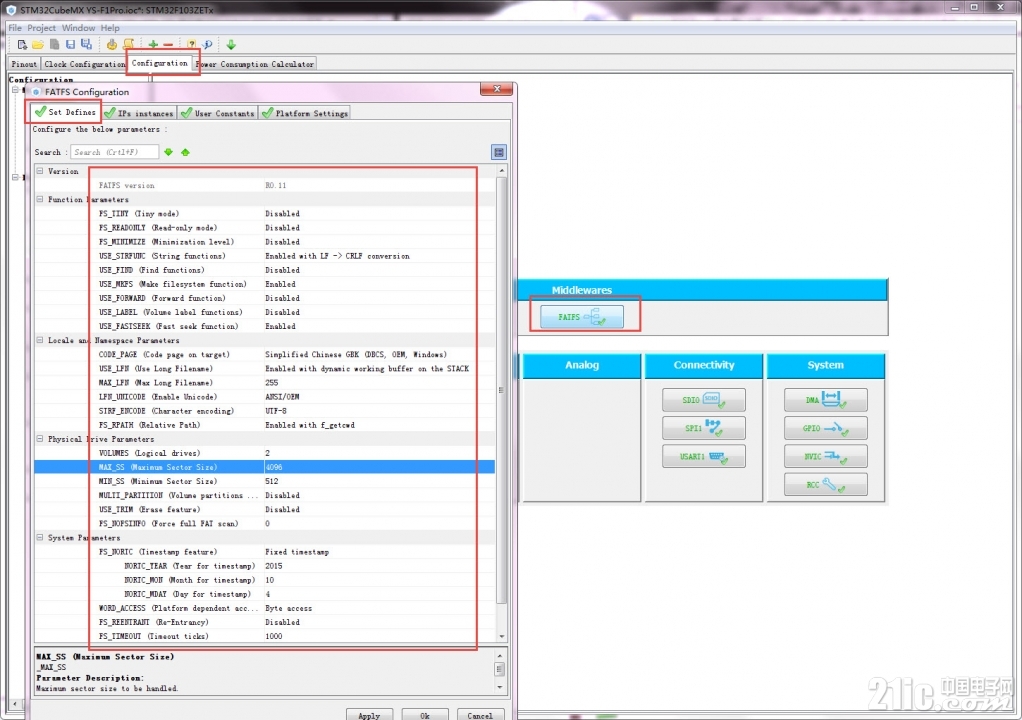Click the USE_STRFUNC CRLF conversion value
Viewport: 1022px width, 720px height.
[x=338, y=256]
